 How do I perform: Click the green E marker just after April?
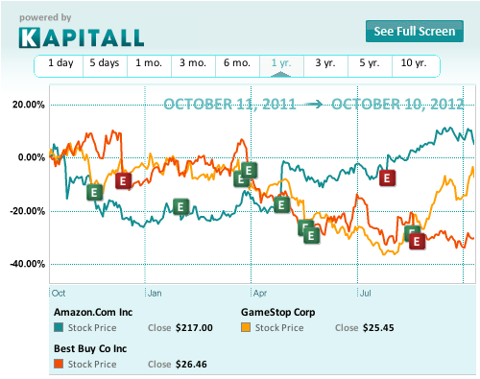pos(282,205)
